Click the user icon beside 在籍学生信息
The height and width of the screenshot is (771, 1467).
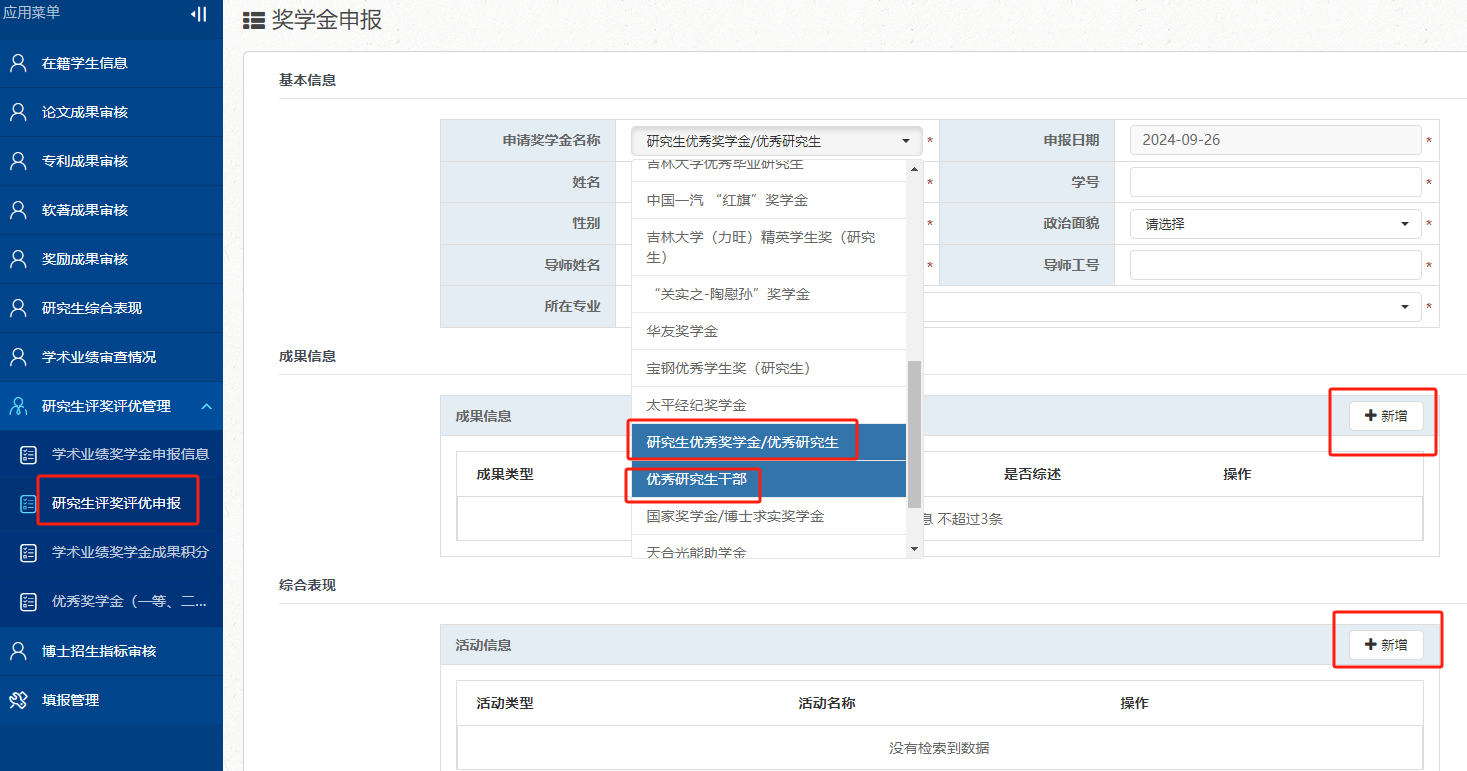coord(18,63)
